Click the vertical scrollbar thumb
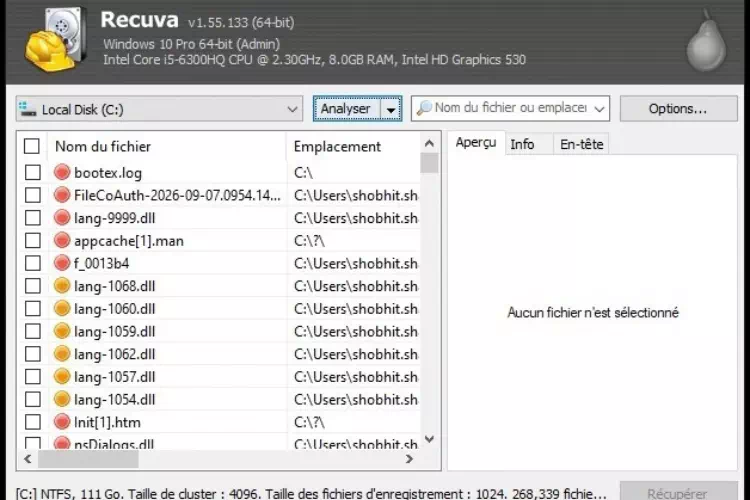 pos(430,163)
